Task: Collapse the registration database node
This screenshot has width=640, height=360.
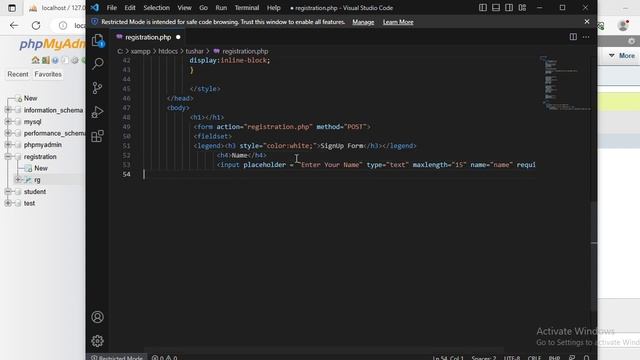Action: pos(8,156)
